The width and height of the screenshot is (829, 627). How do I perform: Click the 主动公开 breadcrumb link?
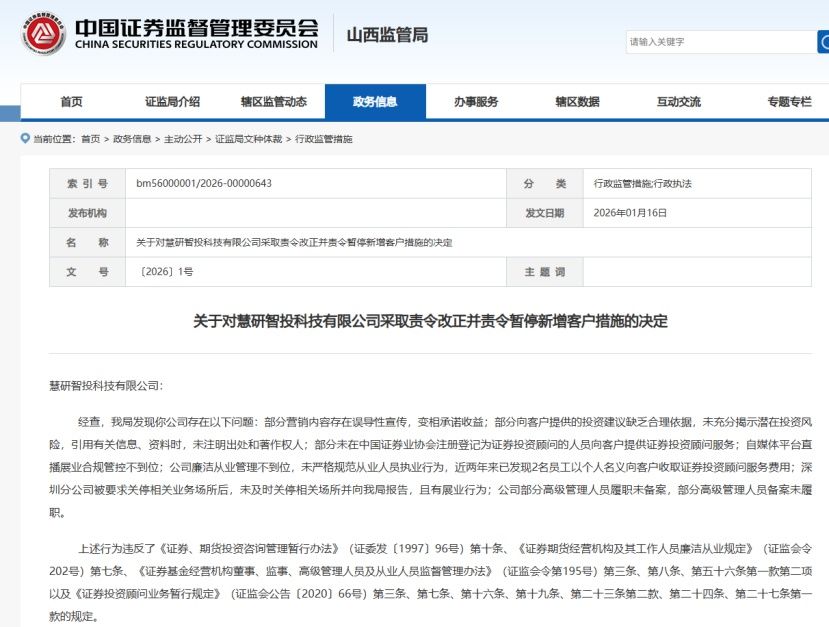point(185,137)
